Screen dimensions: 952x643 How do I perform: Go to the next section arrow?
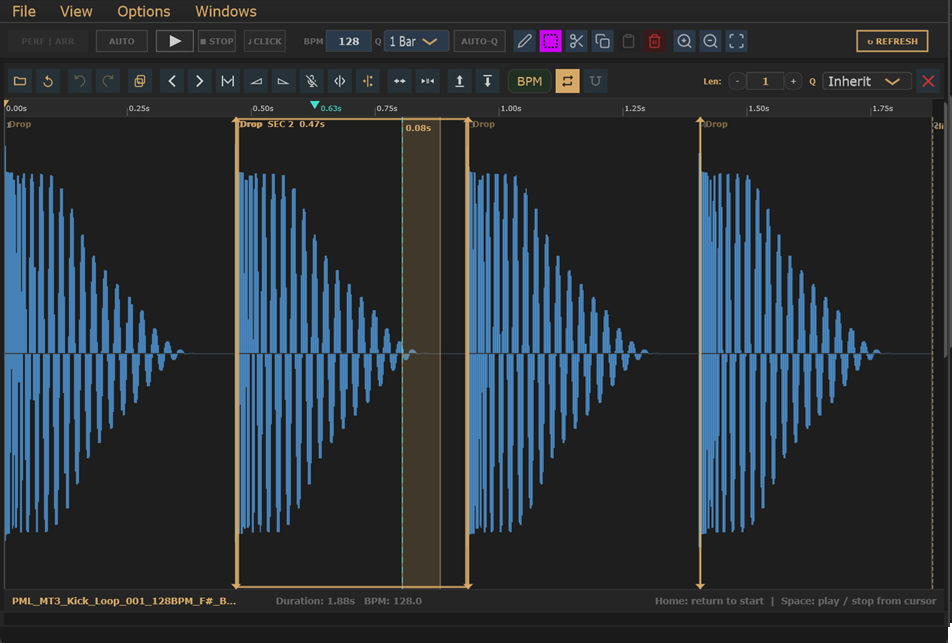point(200,81)
